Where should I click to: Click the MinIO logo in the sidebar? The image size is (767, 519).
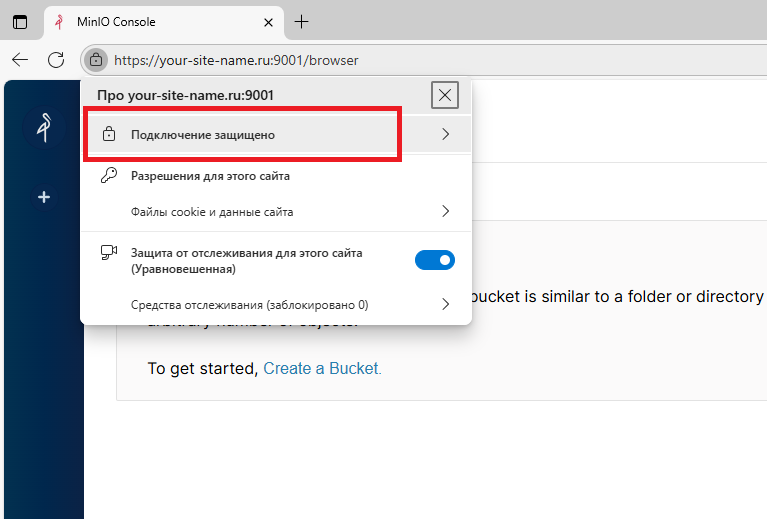click(45, 128)
